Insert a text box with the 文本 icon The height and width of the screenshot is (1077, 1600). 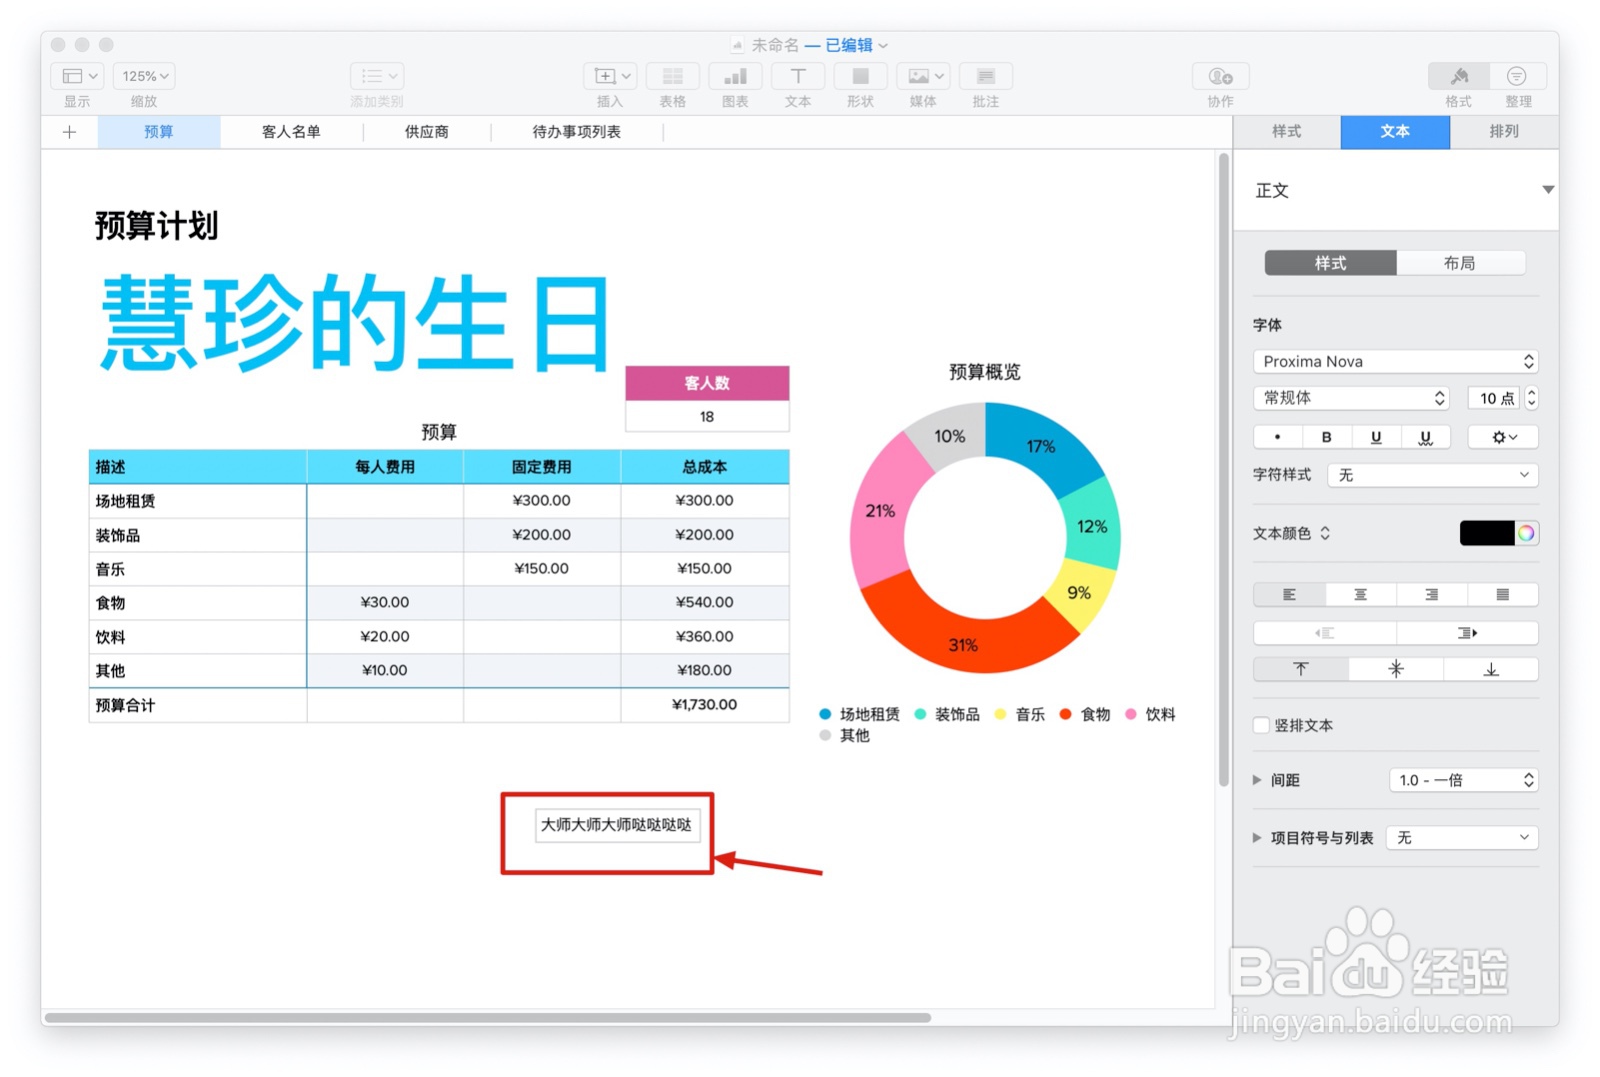pyautogui.click(x=797, y=76)
